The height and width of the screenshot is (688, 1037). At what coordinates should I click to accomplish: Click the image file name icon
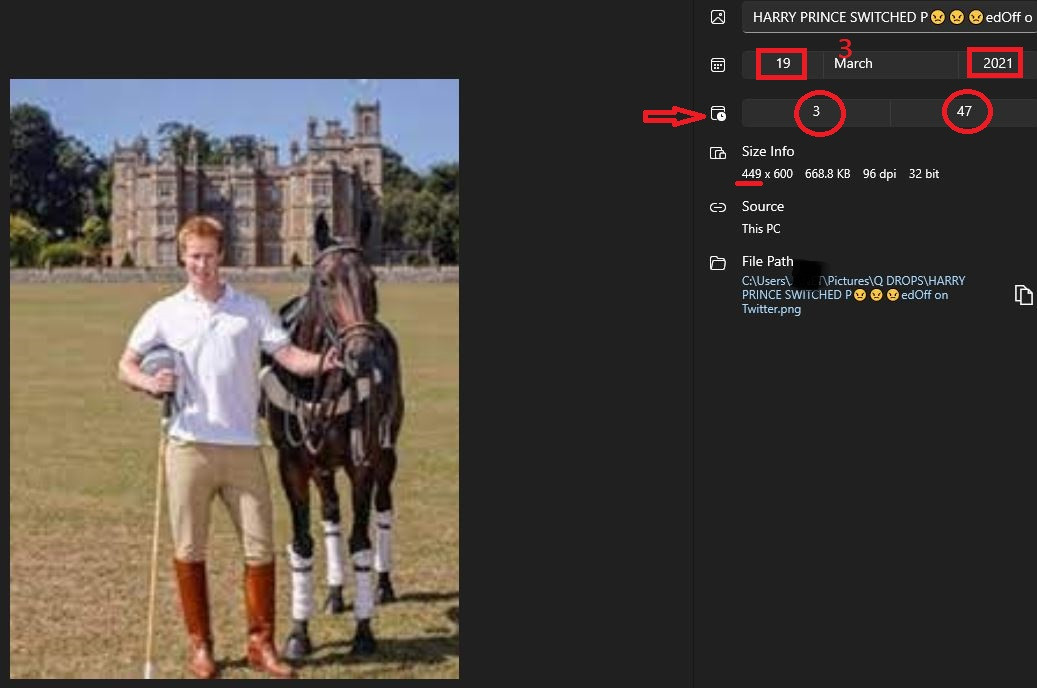[717, 17]
